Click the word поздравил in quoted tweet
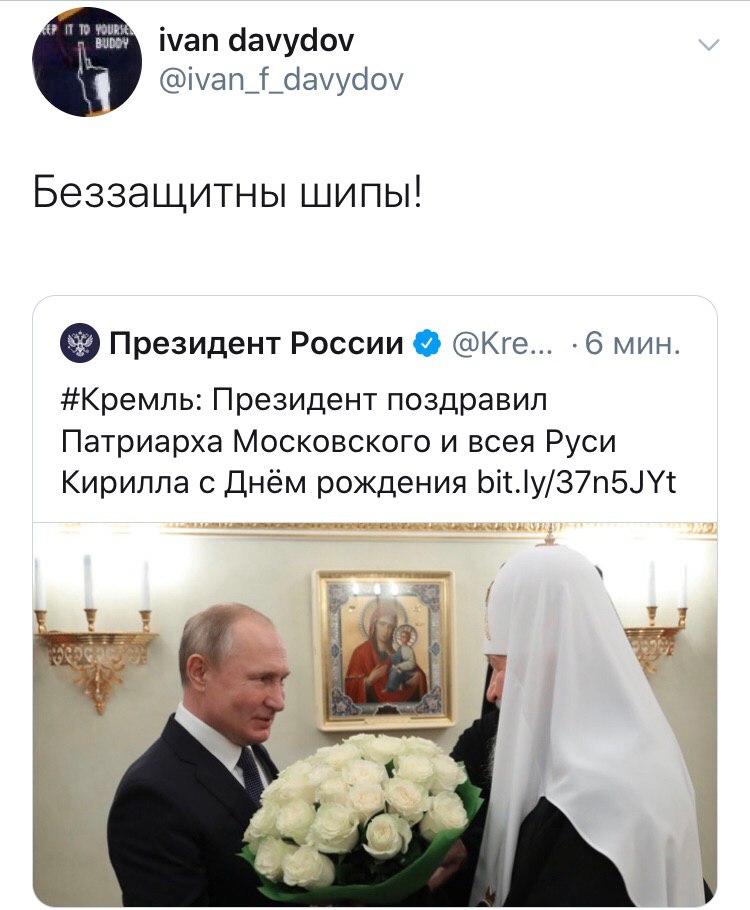The height and width of the screenshot is (910, 750). (467, 400)
